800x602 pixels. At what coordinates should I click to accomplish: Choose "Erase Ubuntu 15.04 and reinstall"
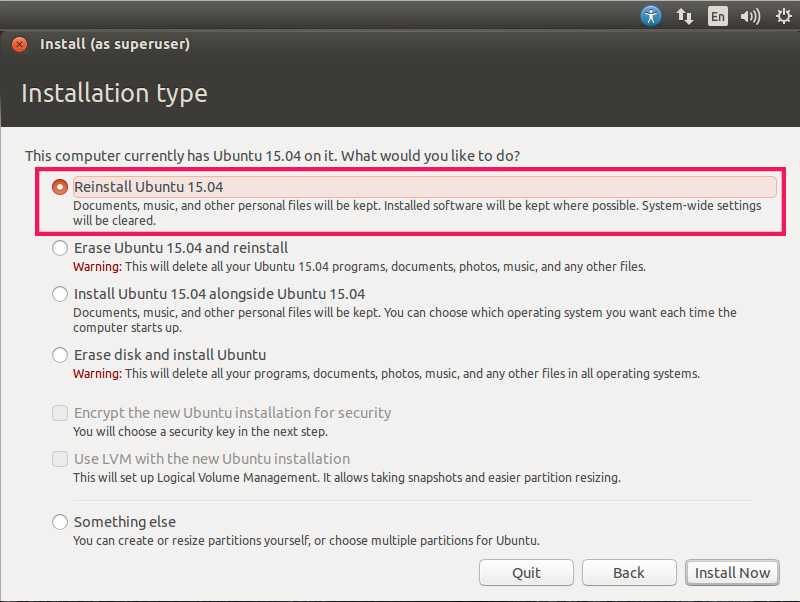(x=59, y=248)
